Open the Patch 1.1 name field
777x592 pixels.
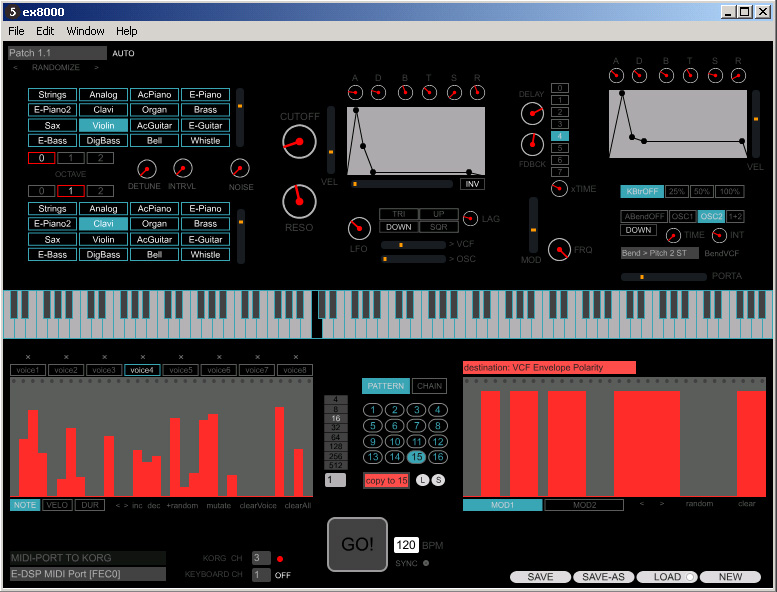coord(57,53)
